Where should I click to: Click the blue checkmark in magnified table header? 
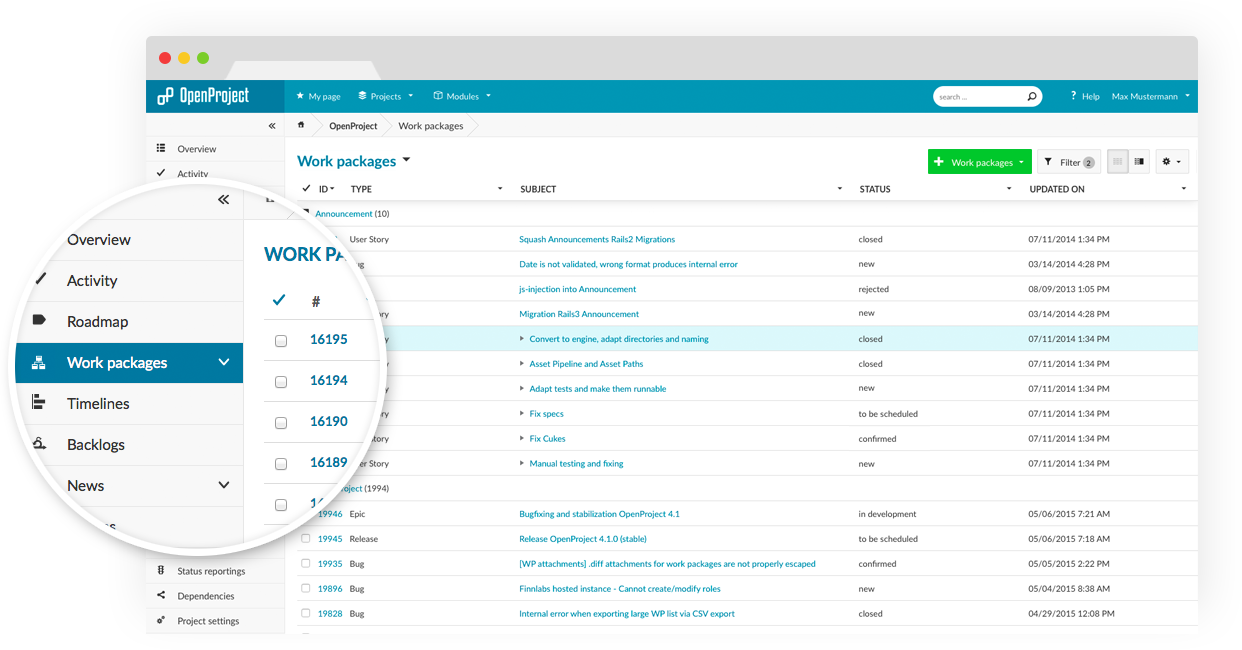pyautogui.click(x=279, y=300)
